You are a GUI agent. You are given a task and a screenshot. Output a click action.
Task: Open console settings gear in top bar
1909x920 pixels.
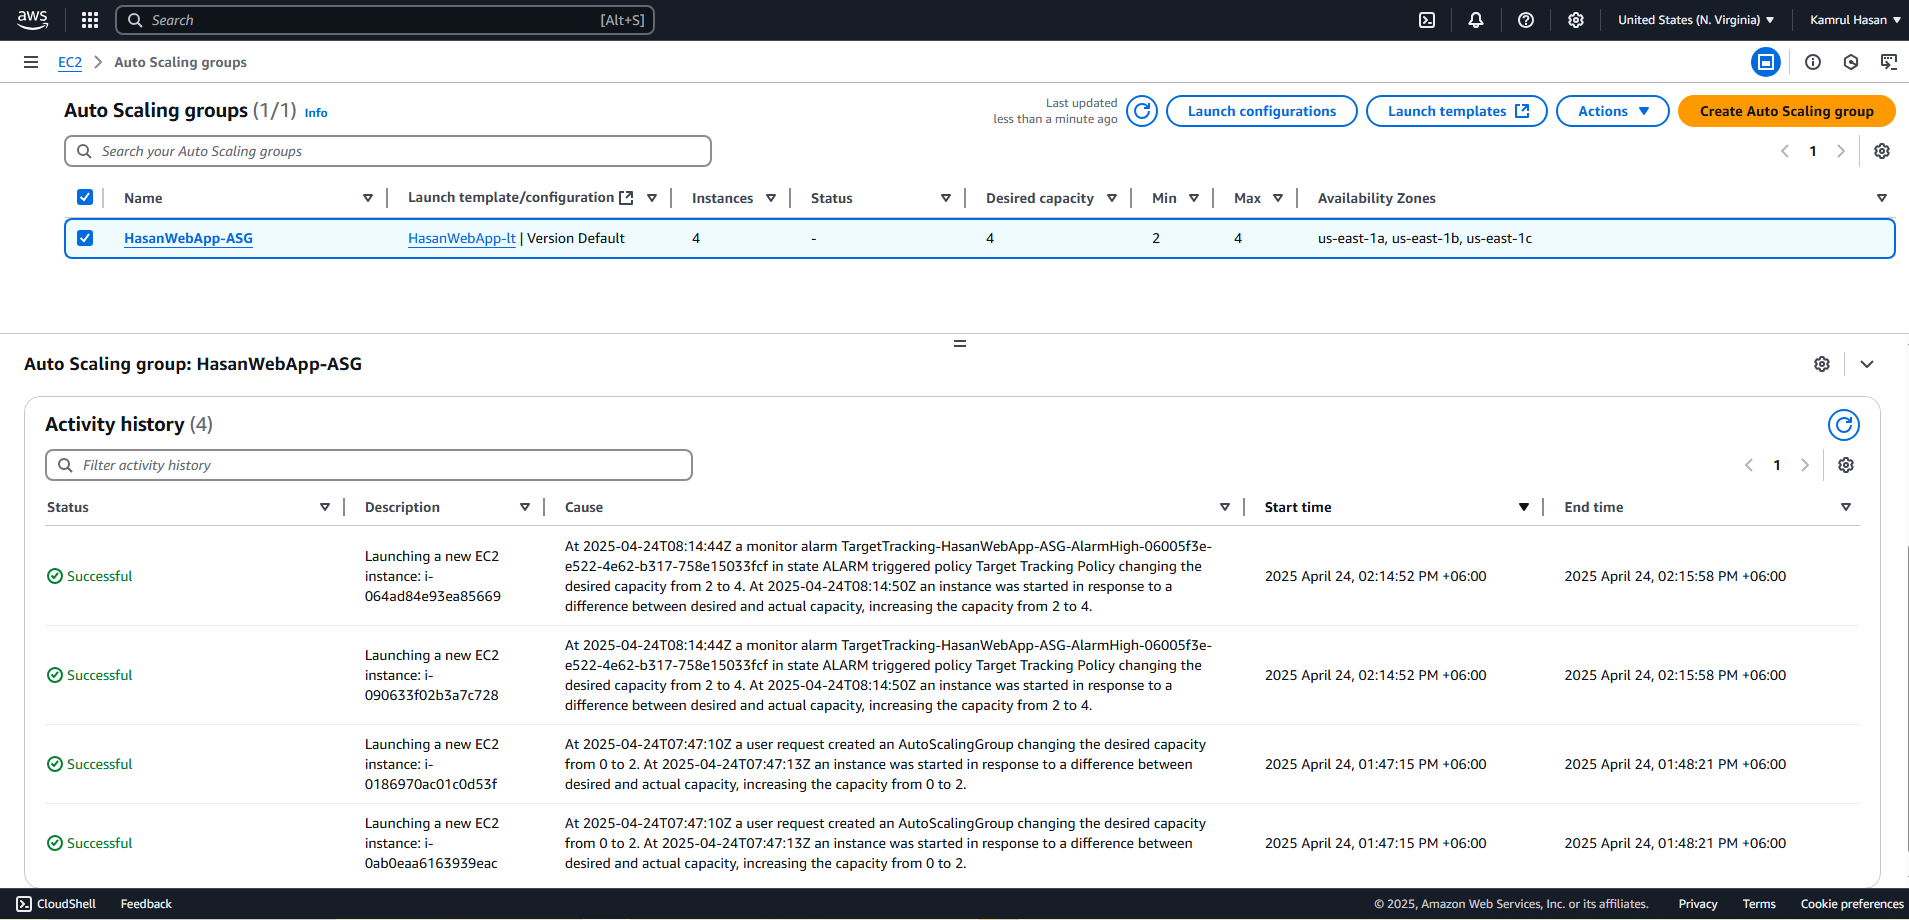1576,20
